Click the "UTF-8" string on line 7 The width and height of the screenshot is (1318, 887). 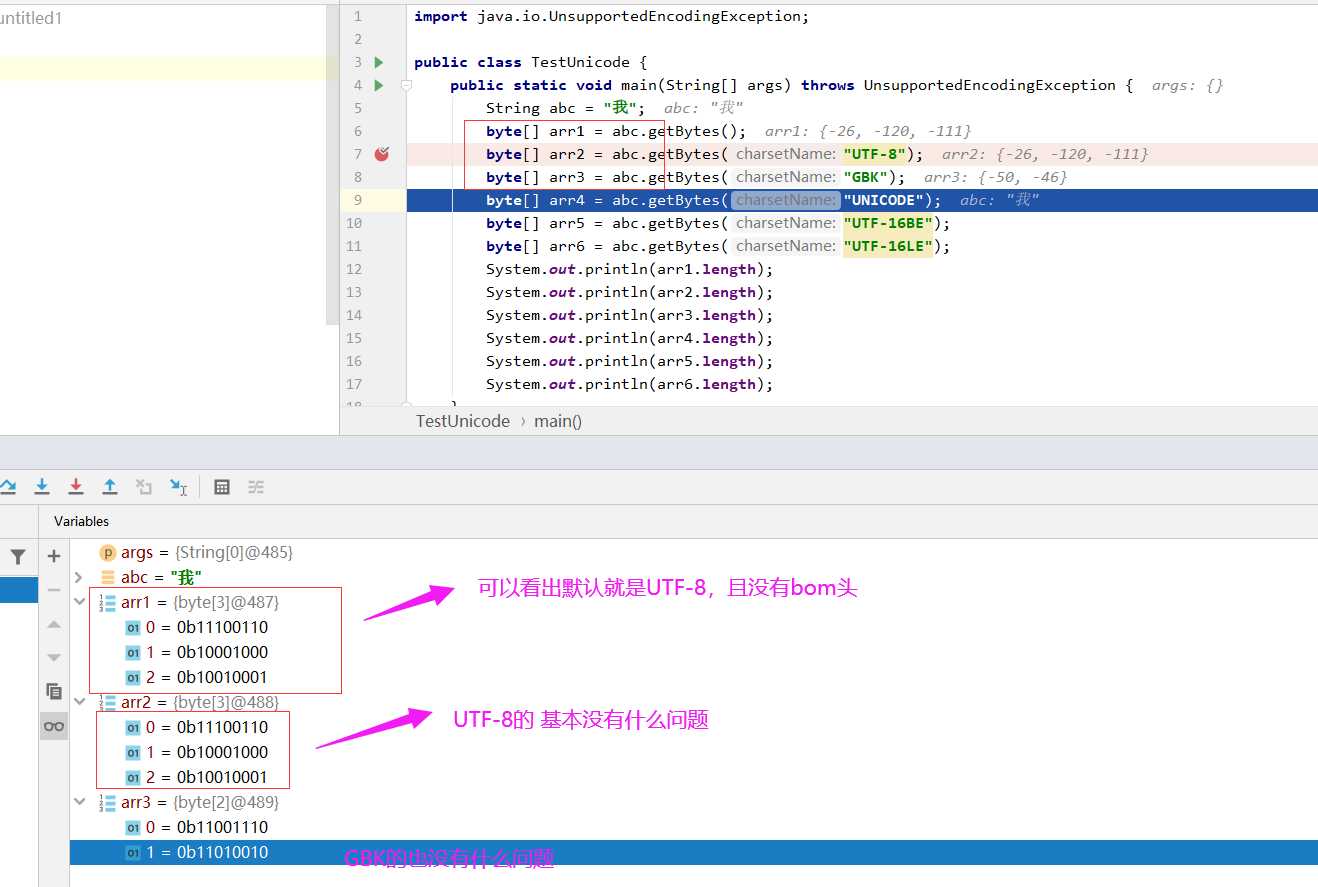pos(875,154)
